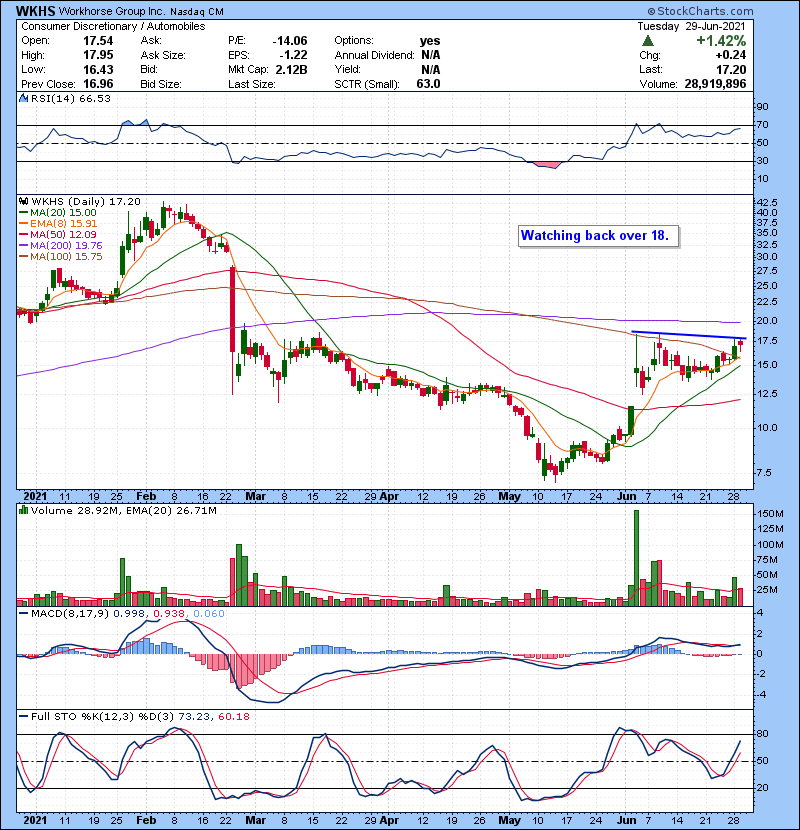Click the 'Watching back over 18.' annotation box
Image resolution: width=800 pixels, height=830 pixels.
point(598,236)
